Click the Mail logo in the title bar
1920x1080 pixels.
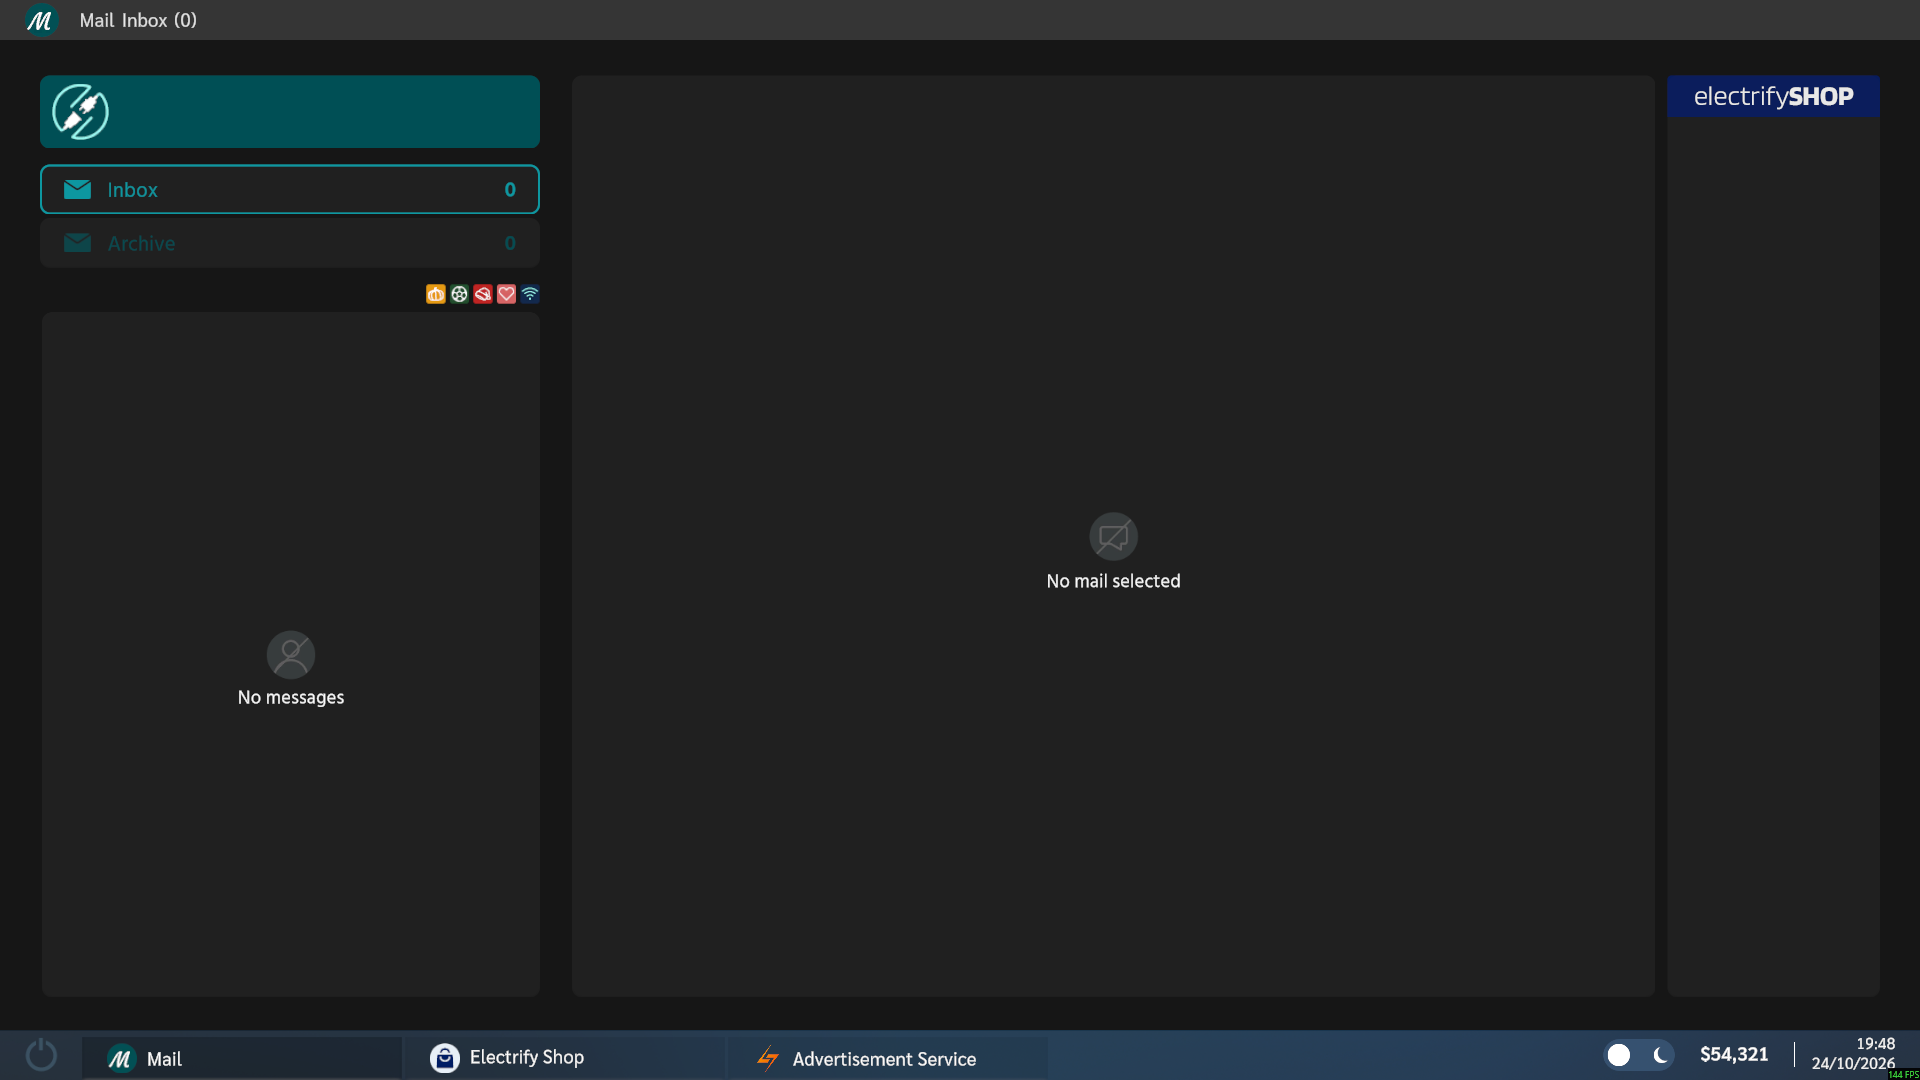pyautogui.click(x=40, y=20)
